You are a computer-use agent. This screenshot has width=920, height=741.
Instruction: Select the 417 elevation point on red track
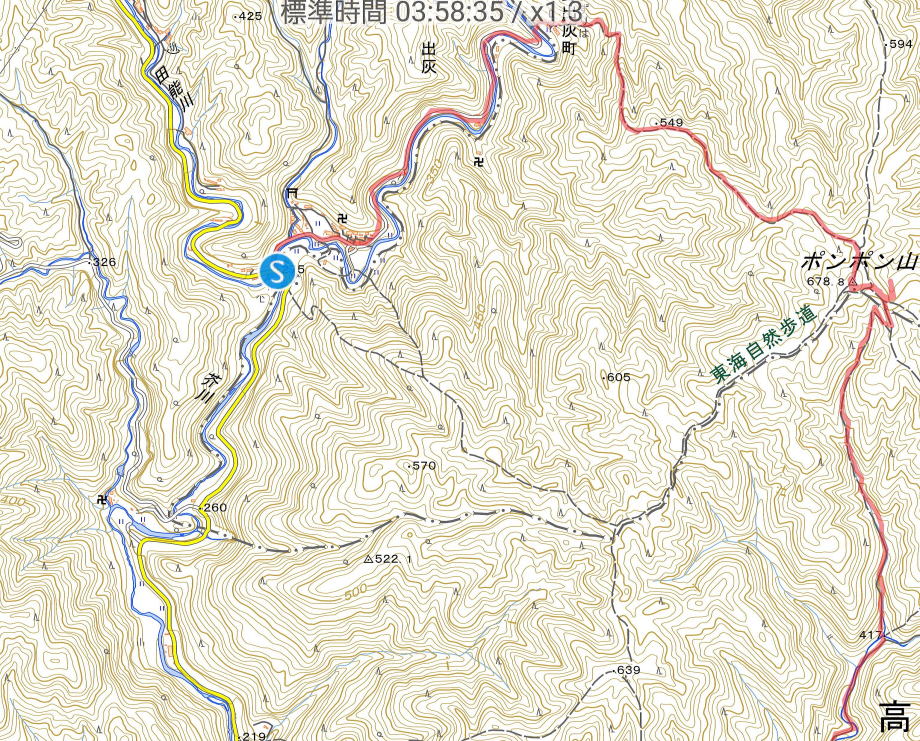873,635
